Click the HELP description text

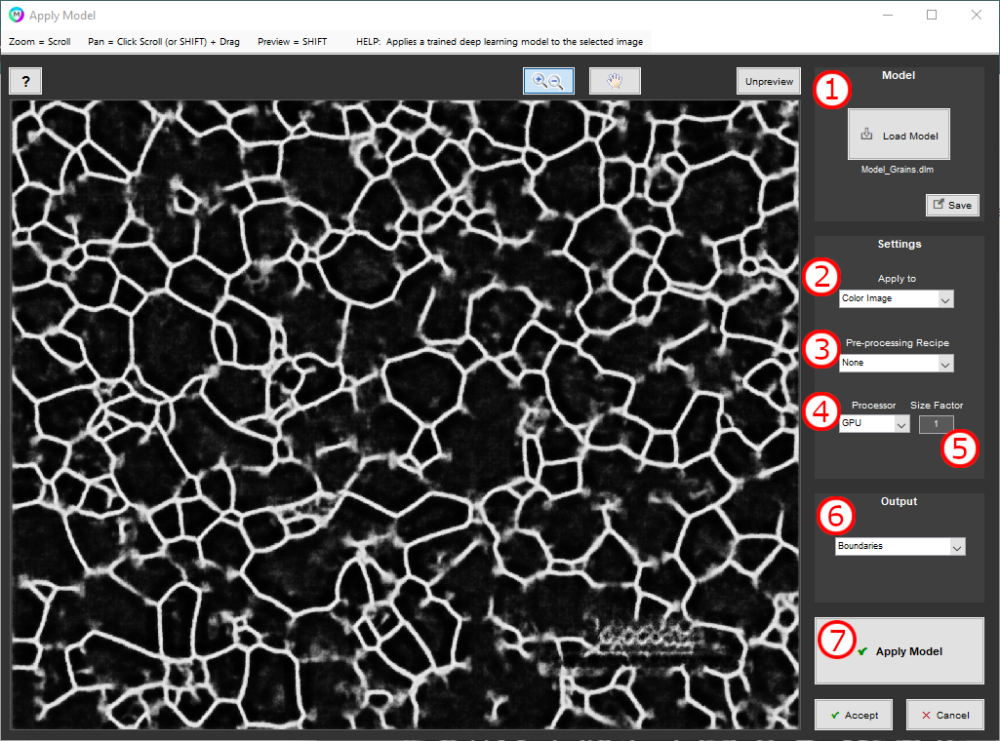[x=499, y=41]
